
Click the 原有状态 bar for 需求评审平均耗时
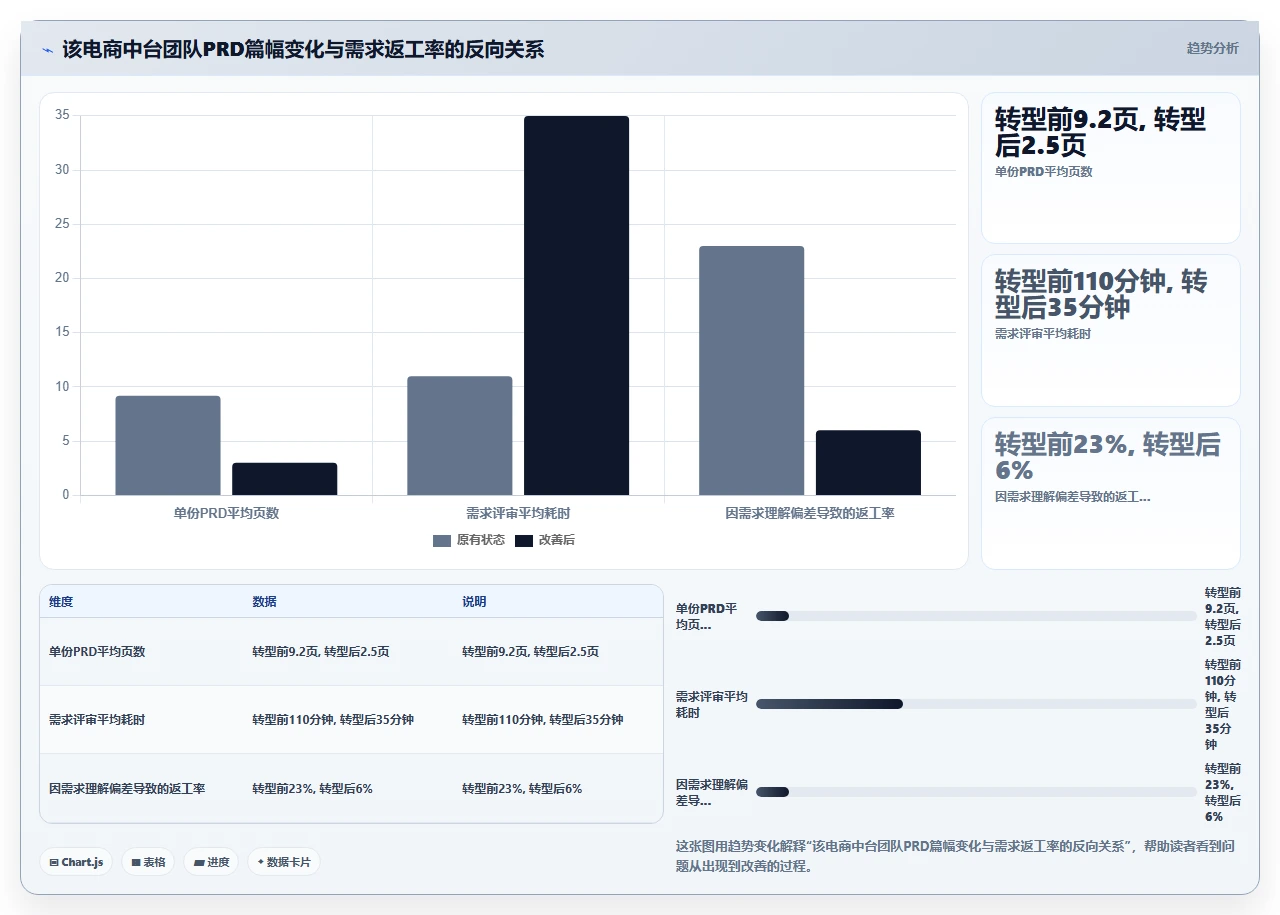pyautogui.click(x=460, y=436)
